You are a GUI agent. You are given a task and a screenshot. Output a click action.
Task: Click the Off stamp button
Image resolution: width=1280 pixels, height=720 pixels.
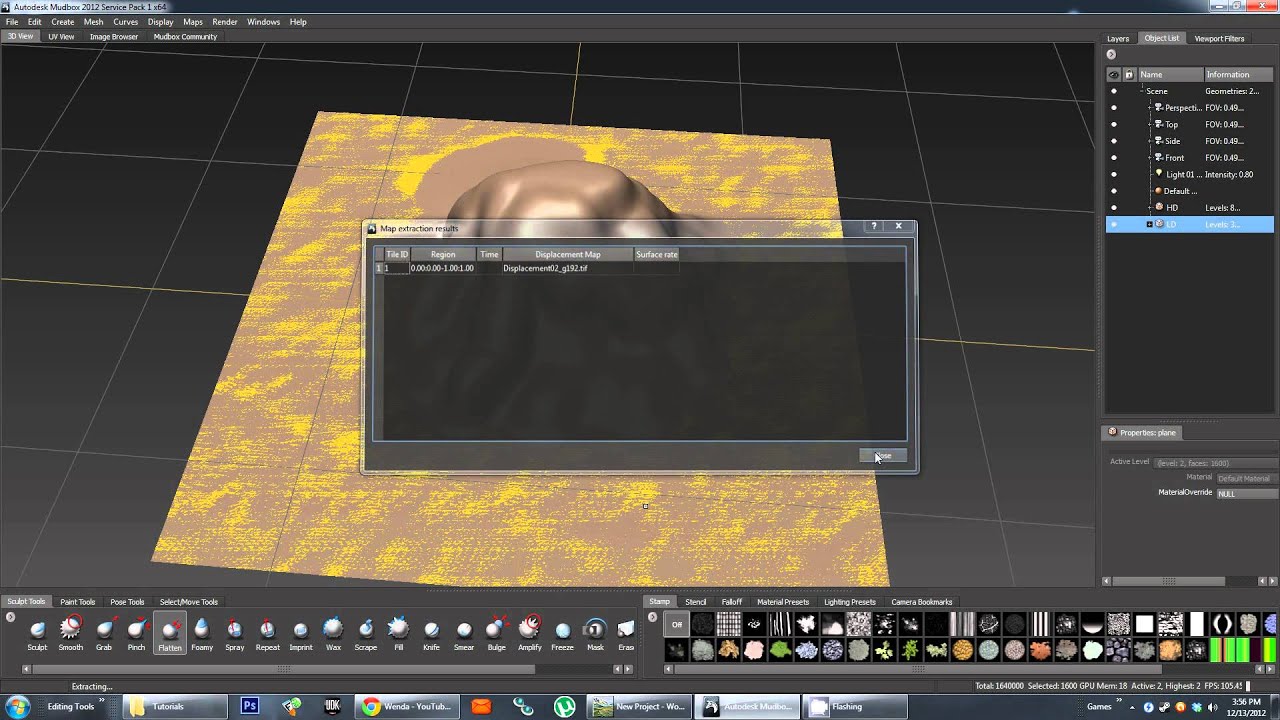(x=677, y=624)
